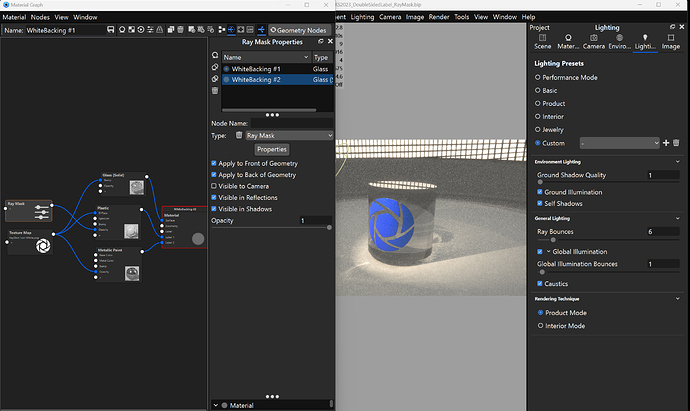Viewport: 690px width, 411px height.
Task: Select the Glass (Solid) node thumbnail
Action: [x=137, y=187]
